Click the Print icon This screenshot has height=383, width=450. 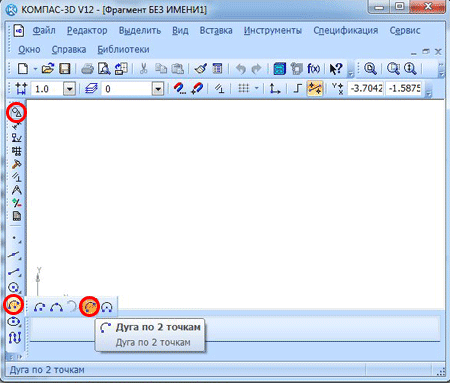[x=87, y=69]
